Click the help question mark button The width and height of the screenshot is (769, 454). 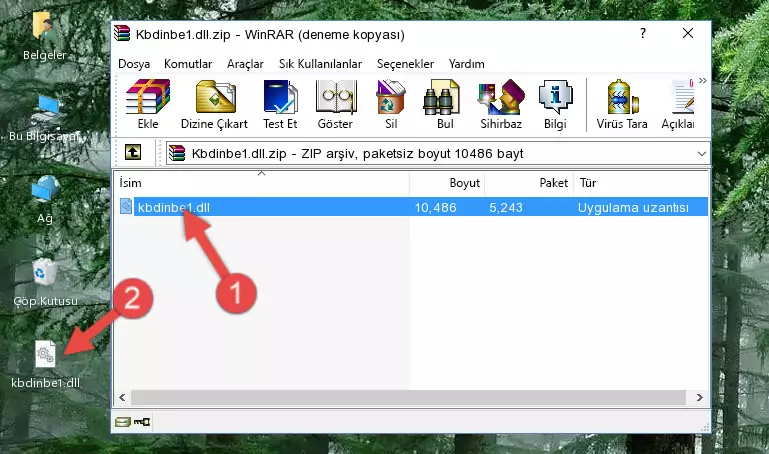(642, 33)
